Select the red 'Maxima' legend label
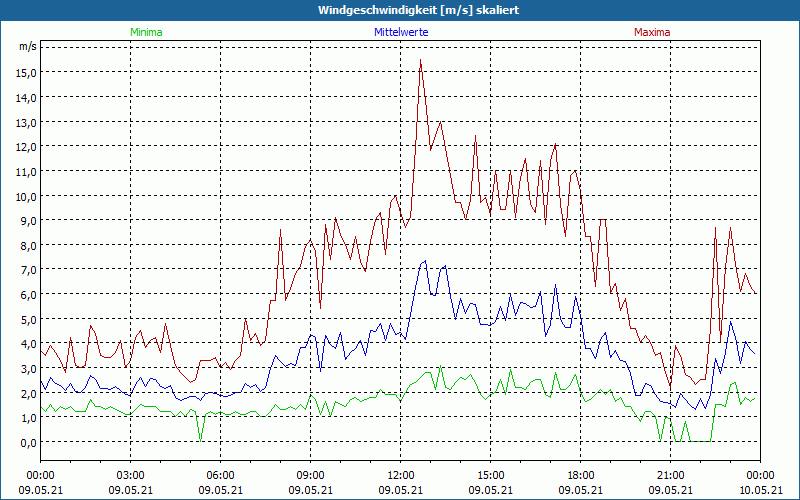 [652, 32]
